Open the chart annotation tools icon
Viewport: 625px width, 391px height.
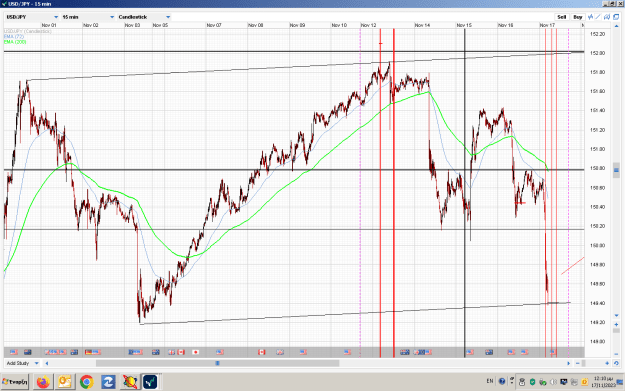click(607, 17)
